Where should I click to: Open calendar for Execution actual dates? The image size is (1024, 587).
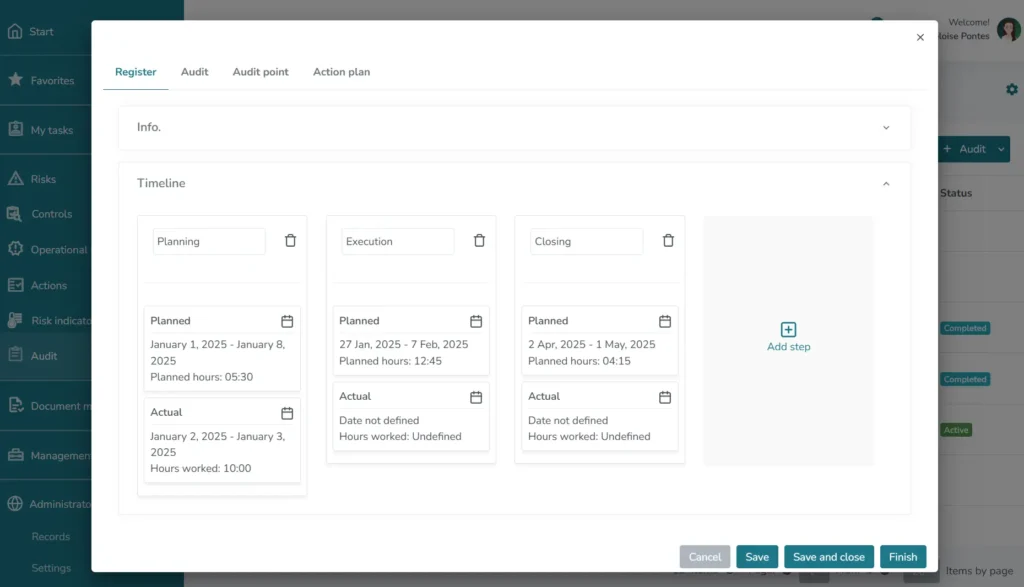point(476,397)
